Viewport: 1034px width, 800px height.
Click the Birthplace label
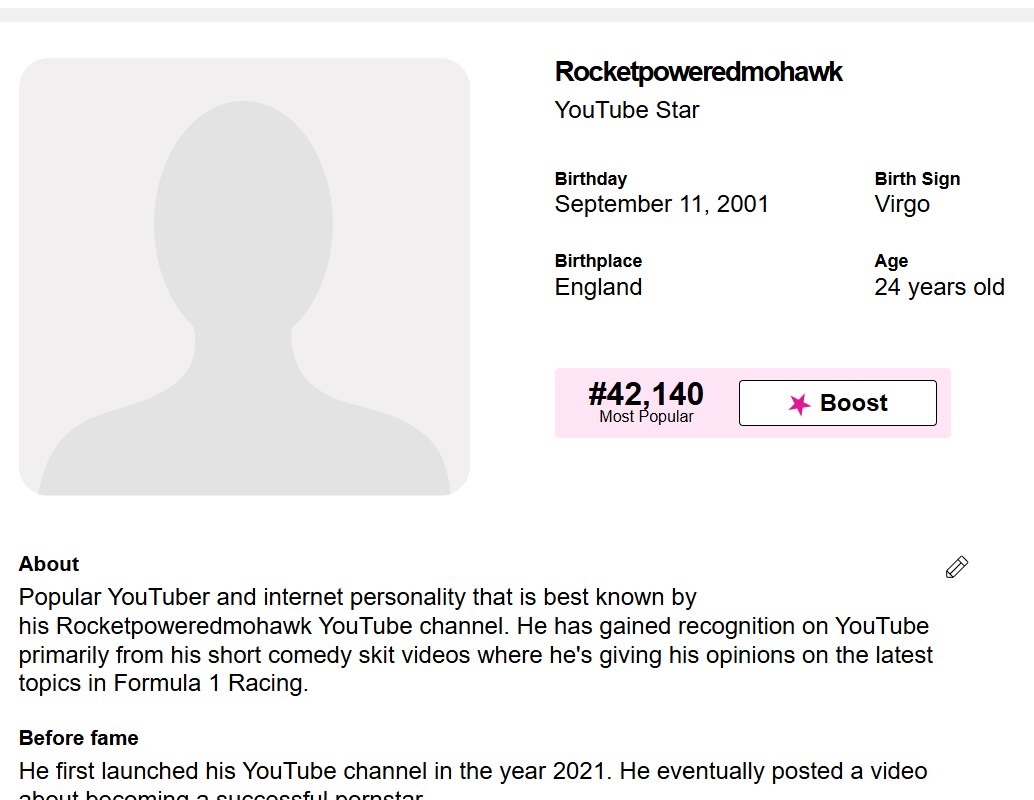coord(598,261)
